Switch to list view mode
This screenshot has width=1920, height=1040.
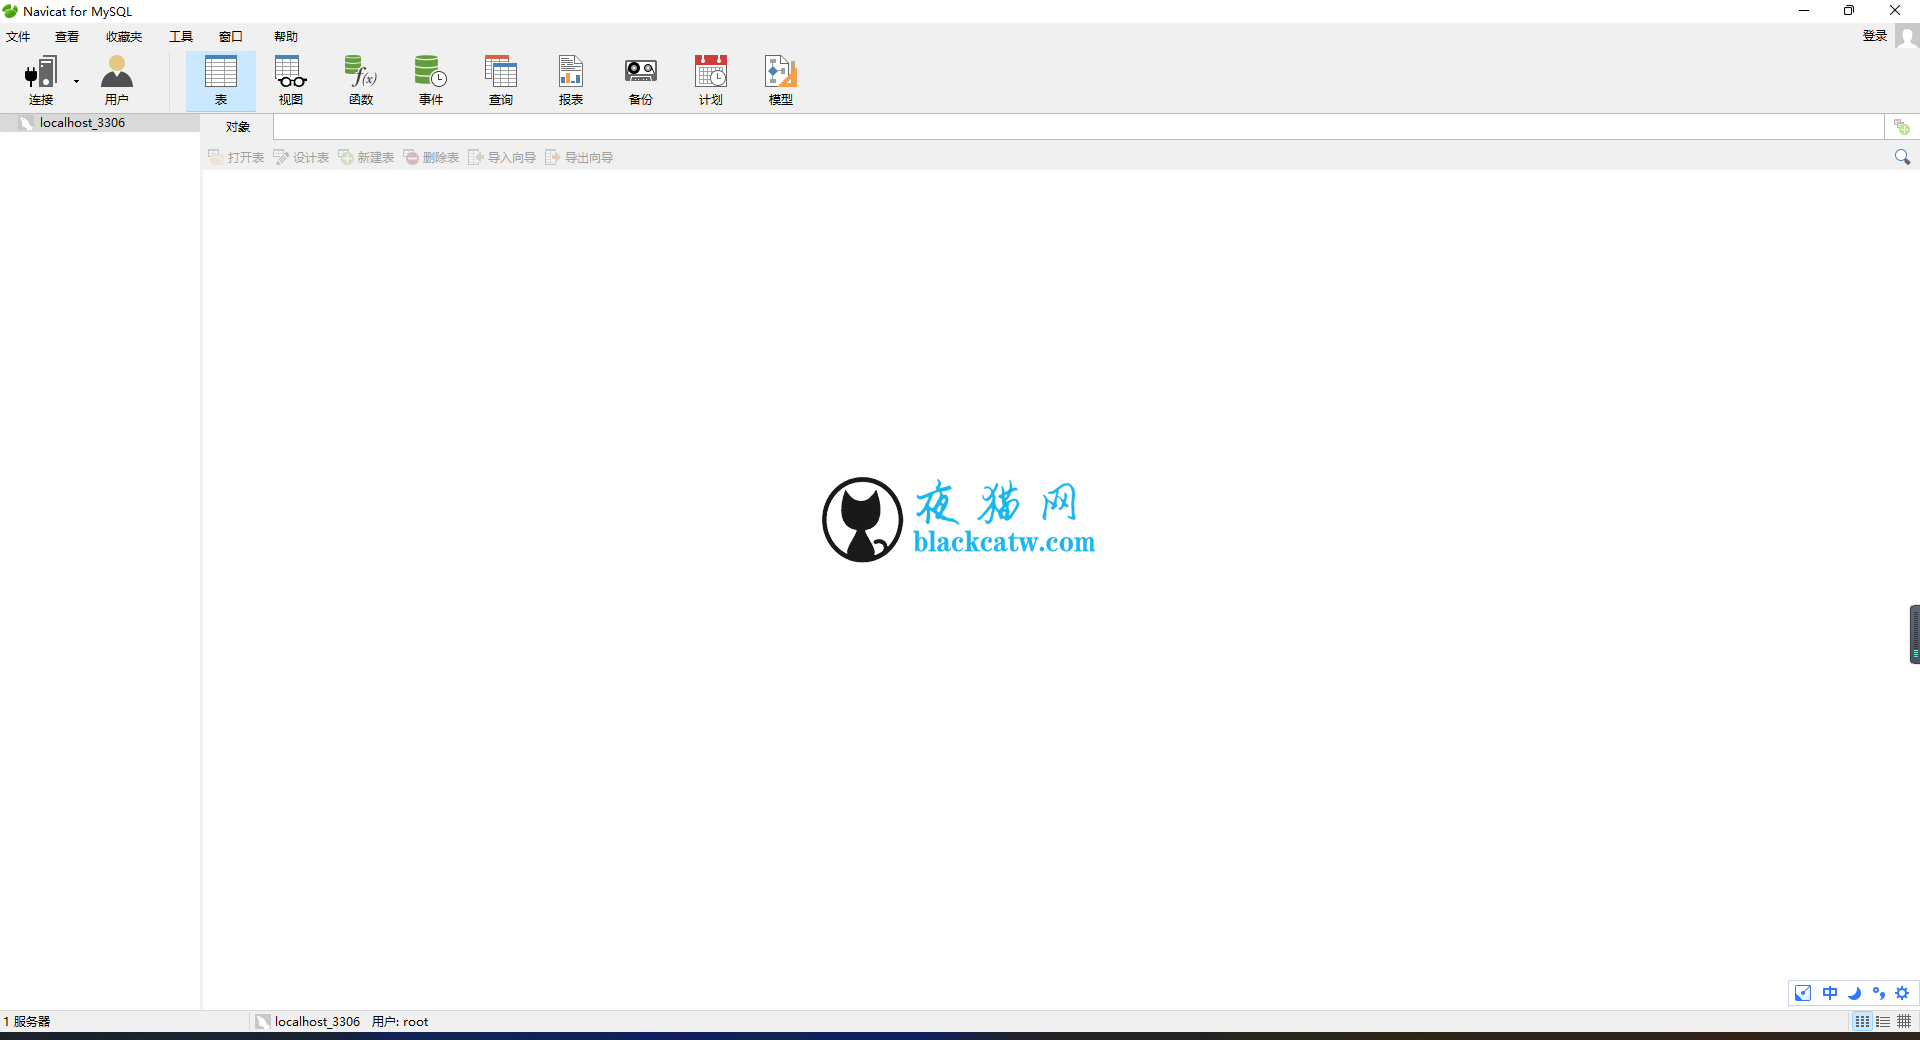[x=1883, y=1021]
